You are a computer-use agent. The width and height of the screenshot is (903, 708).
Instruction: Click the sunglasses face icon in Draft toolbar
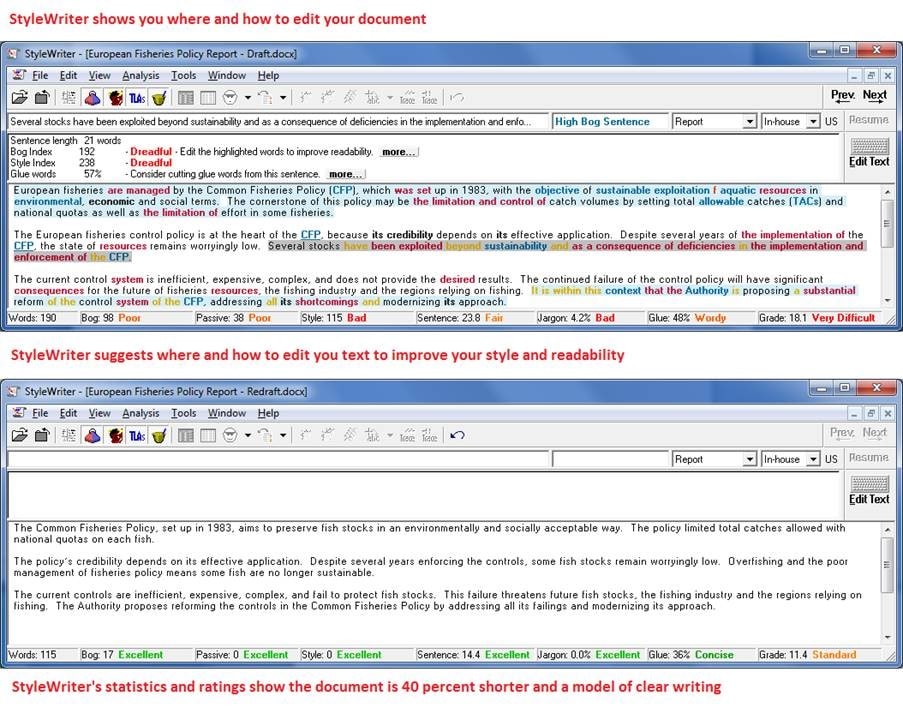click(230, 98)
